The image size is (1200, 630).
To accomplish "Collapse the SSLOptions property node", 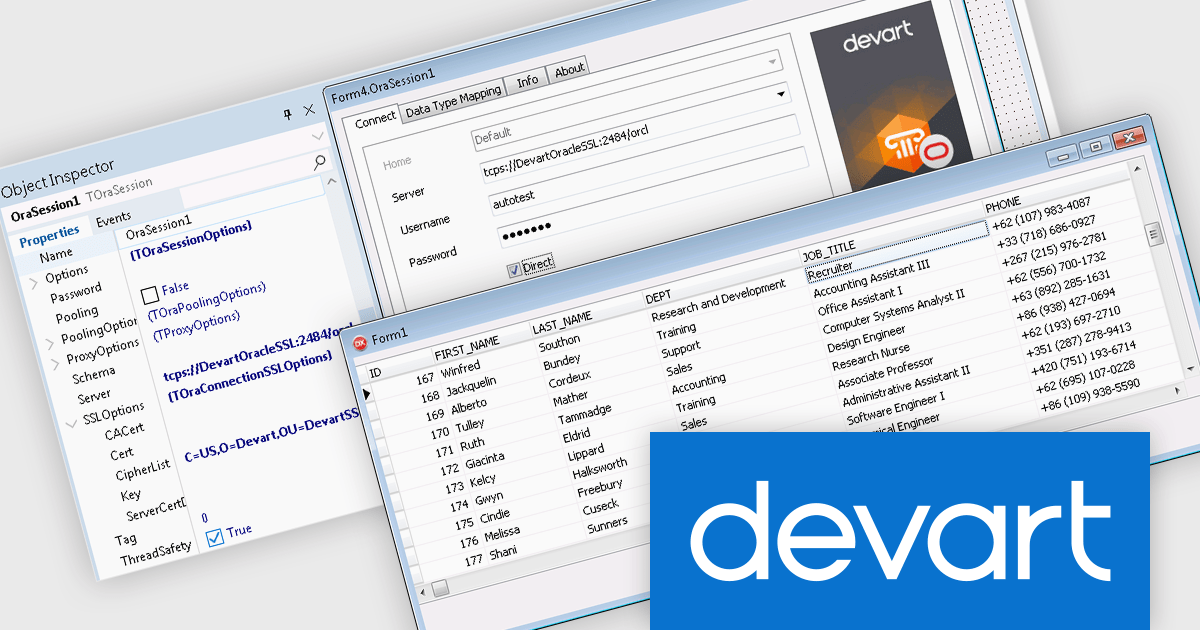I will pos(70,423).
